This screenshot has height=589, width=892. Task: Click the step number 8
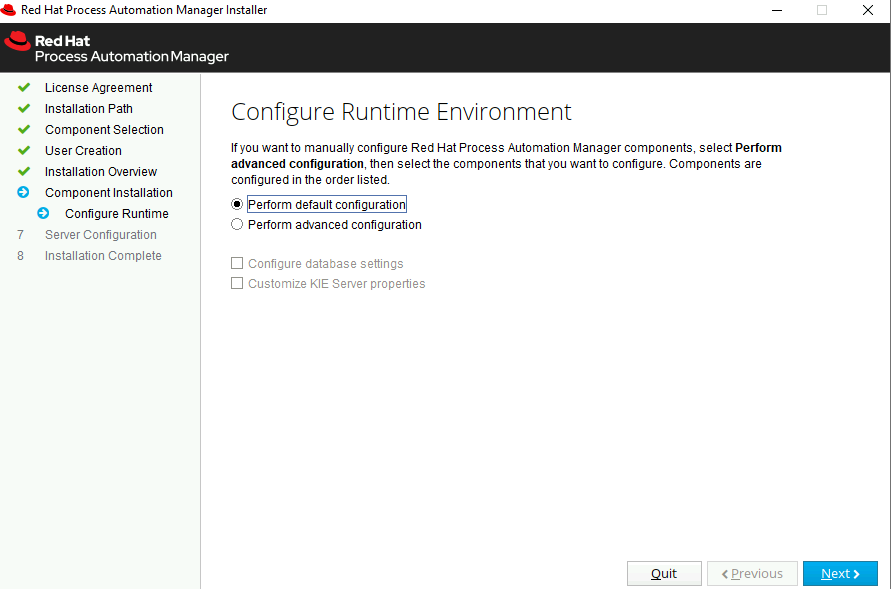point(20,256)
